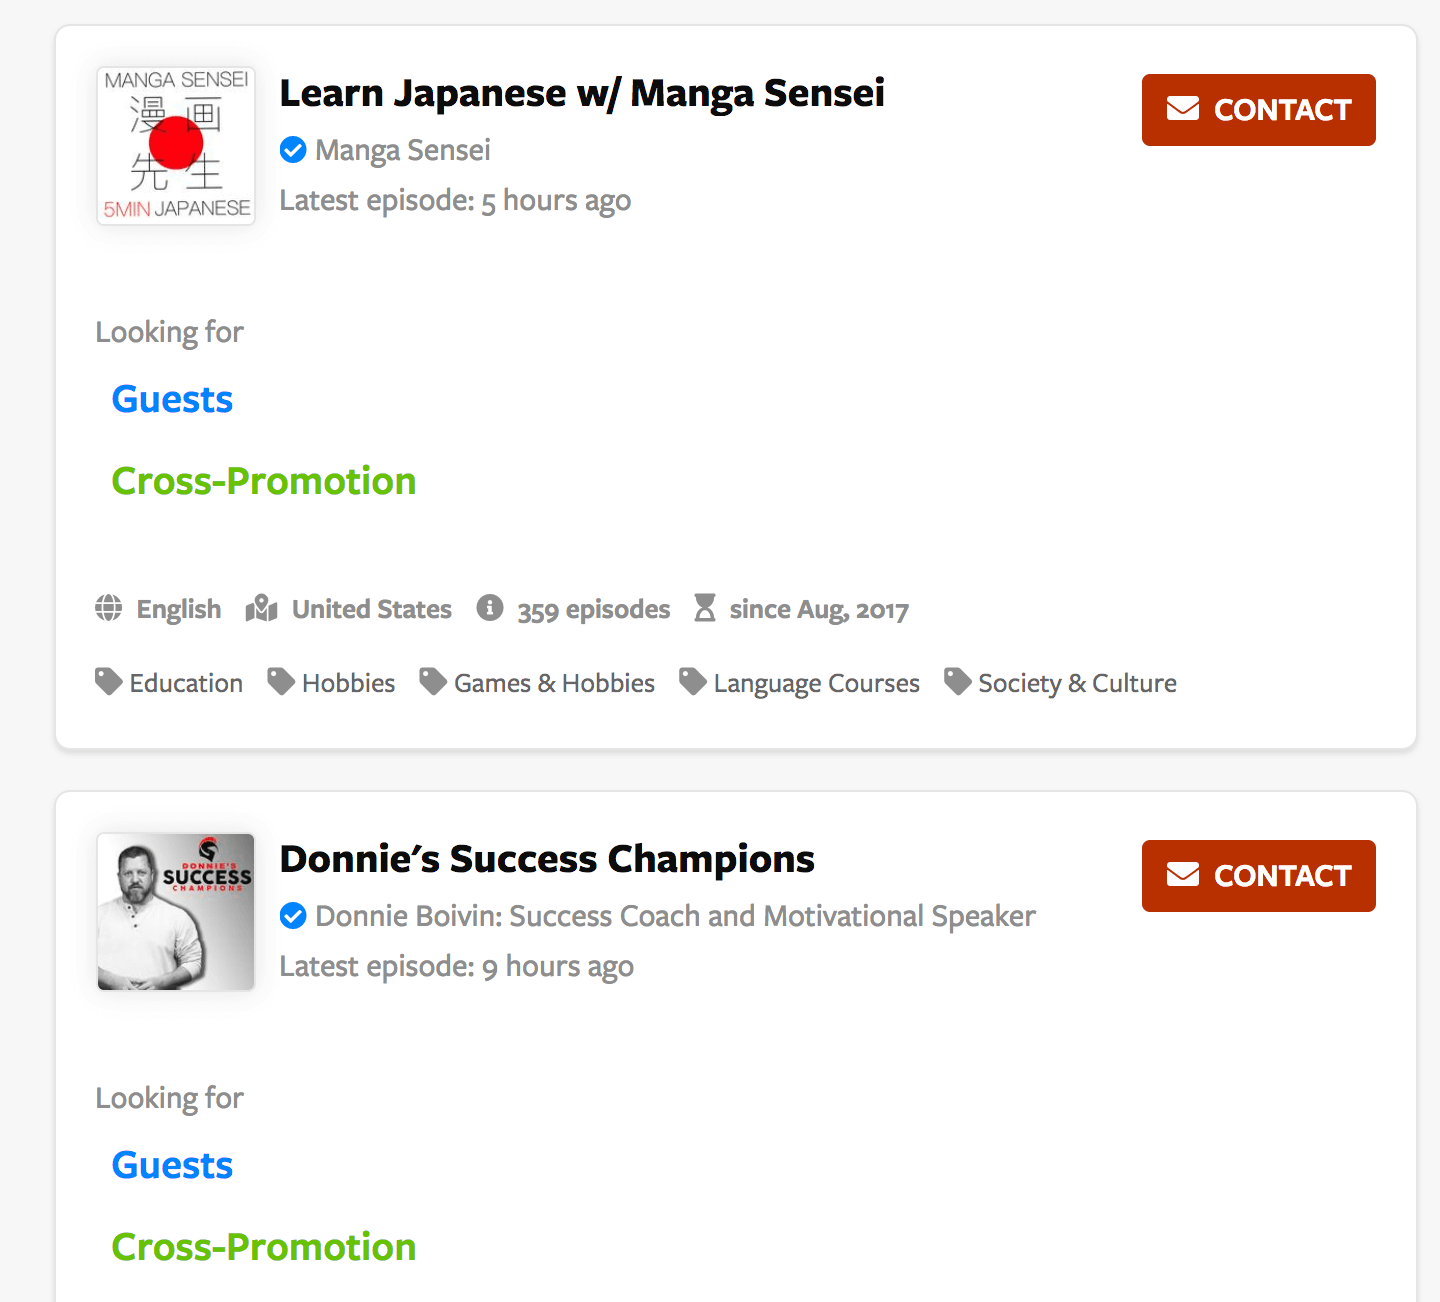Contact Donnie's Success Champions podcast
This screenshot has height=1302, width=1440.
(1258, 876)
